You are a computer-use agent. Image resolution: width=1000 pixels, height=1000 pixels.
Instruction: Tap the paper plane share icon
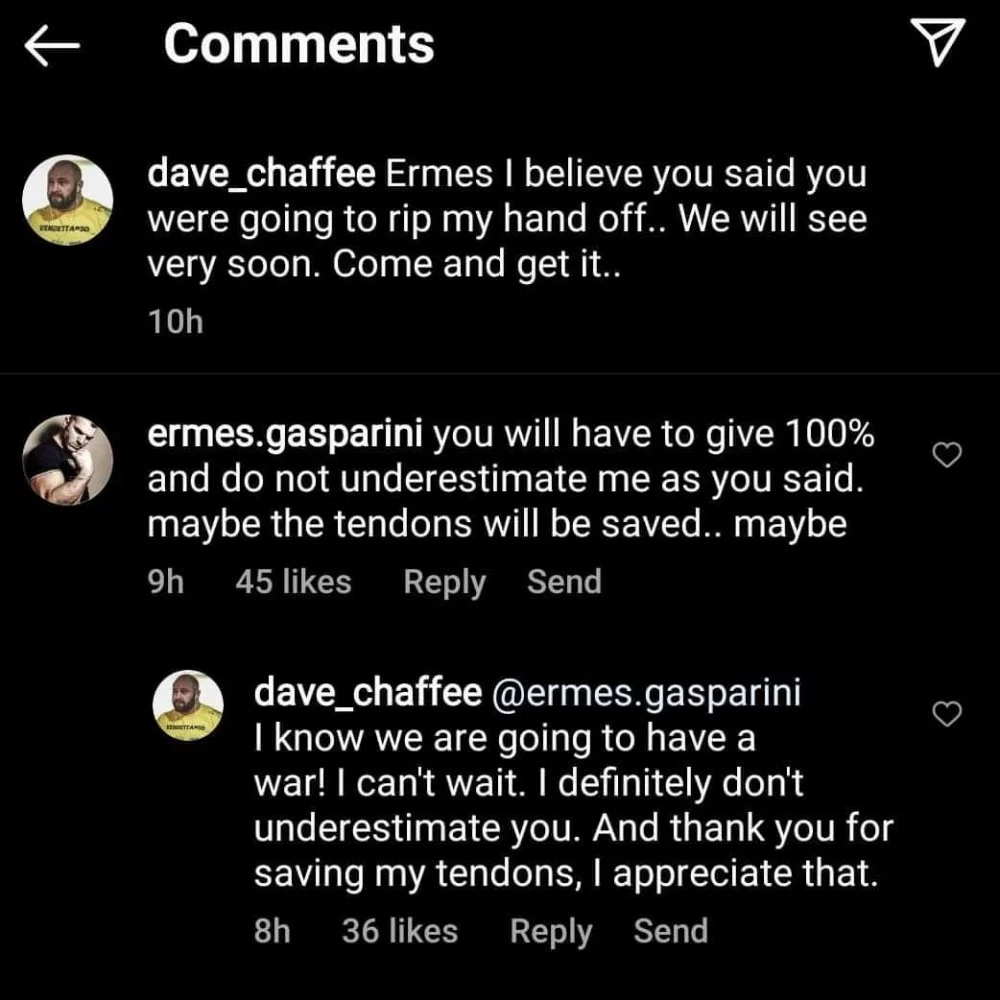(939, 45)
